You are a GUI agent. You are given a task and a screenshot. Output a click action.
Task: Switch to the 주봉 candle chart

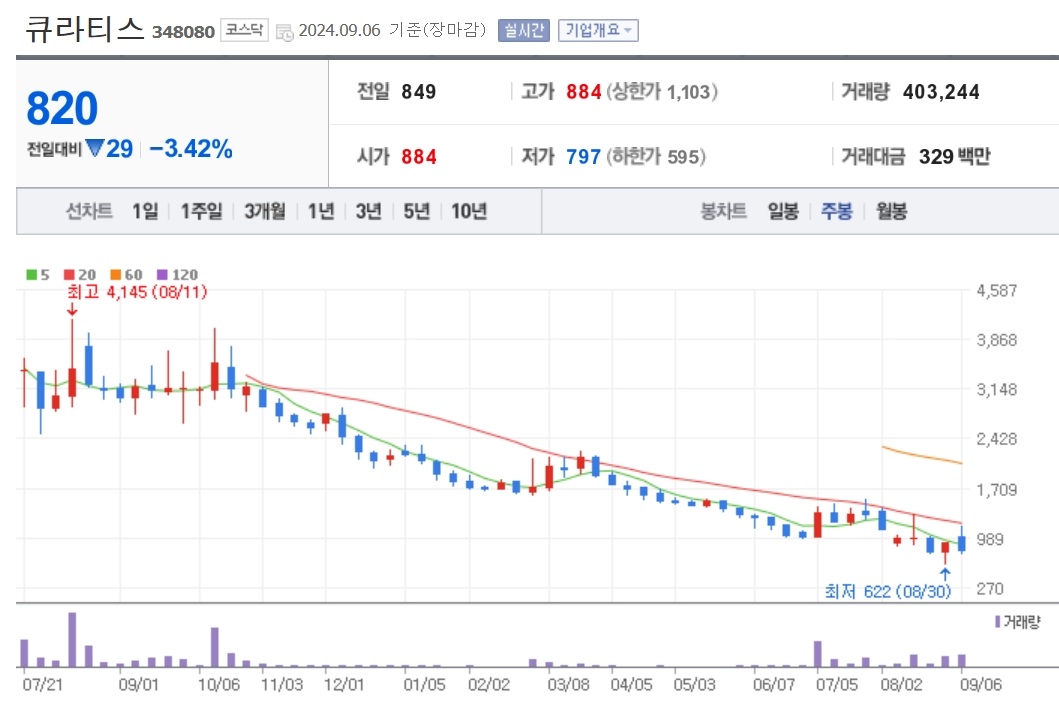tap(837, 211)
